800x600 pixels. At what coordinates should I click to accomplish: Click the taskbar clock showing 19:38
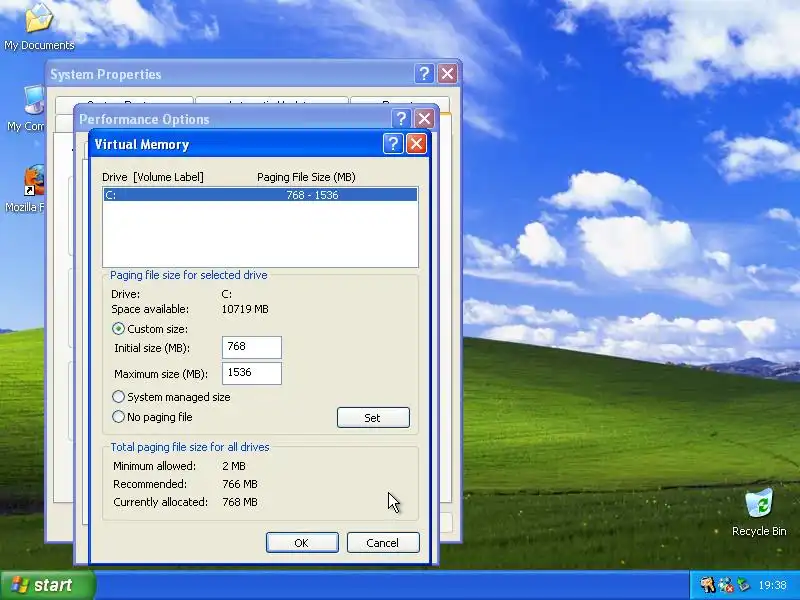(772, 585)
